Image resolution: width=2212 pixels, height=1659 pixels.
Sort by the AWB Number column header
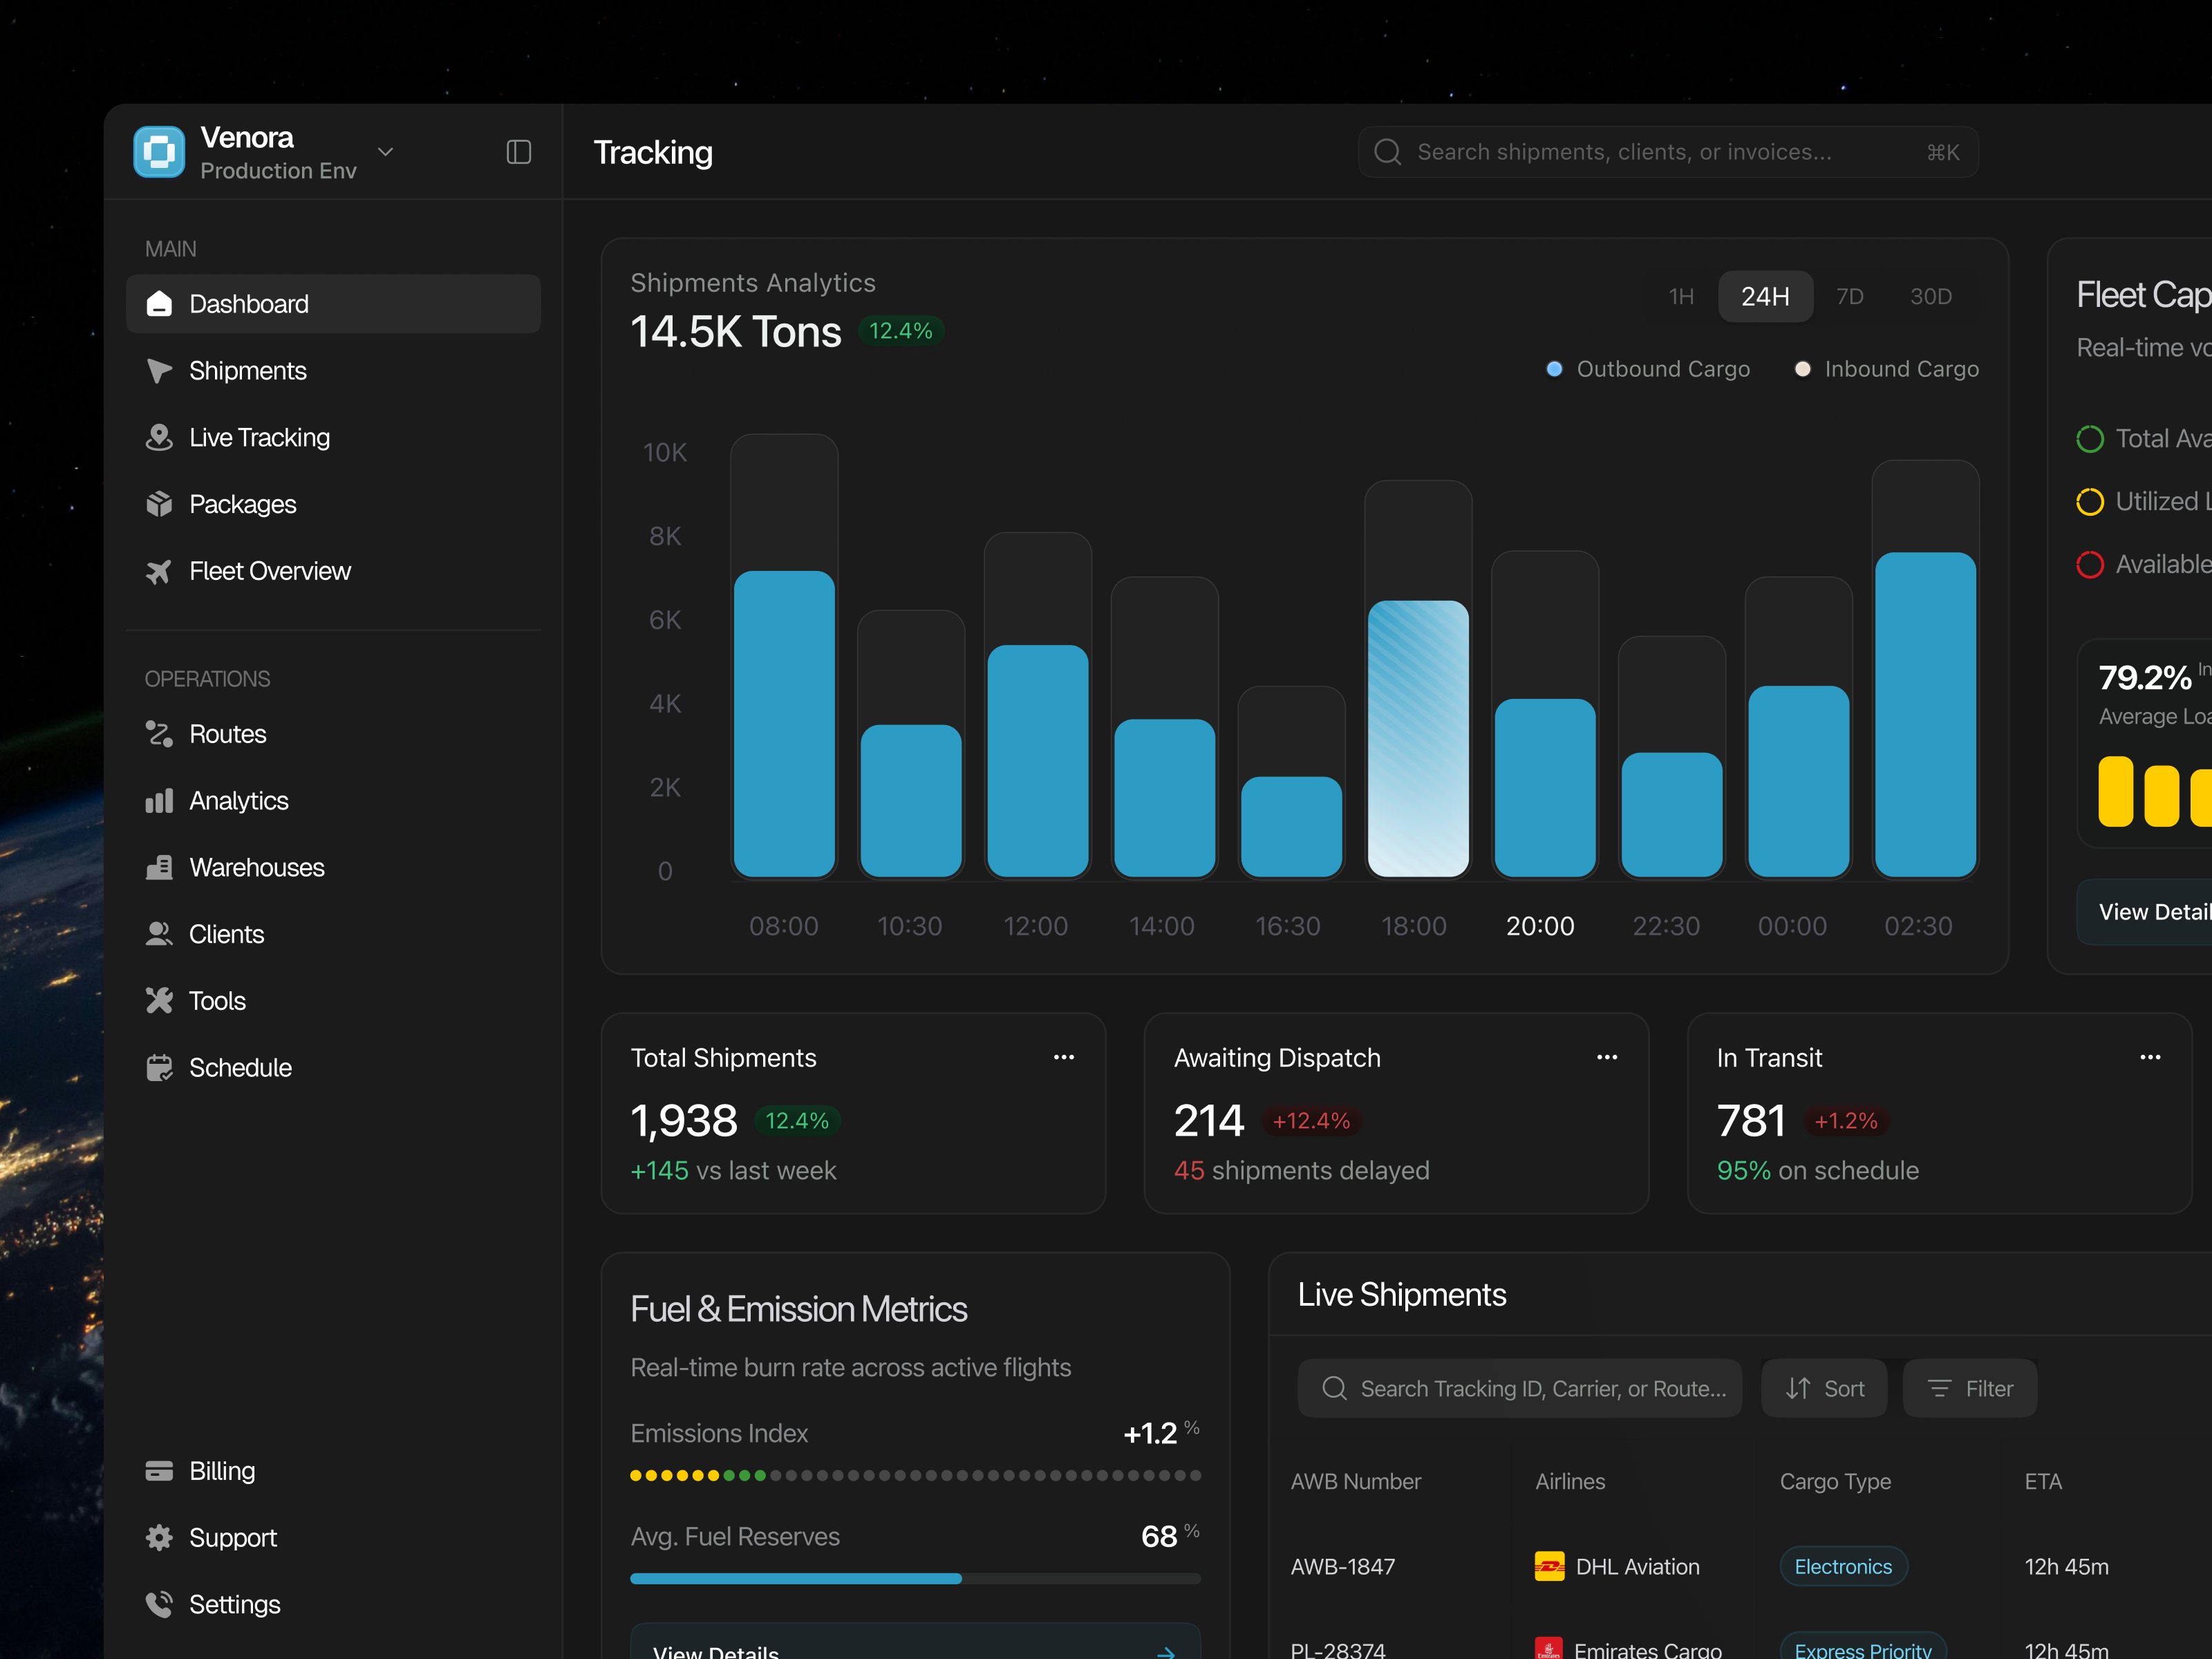click(1355, 1481)
